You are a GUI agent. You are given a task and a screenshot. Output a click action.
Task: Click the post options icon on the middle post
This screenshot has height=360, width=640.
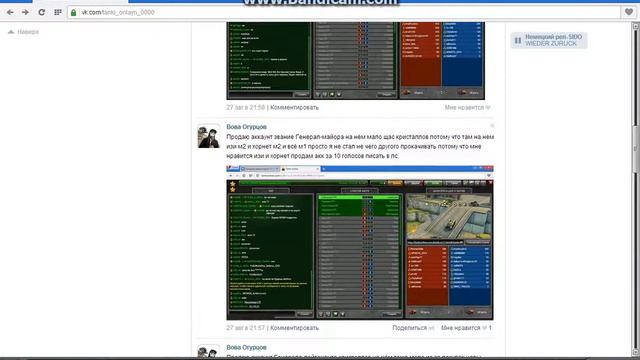pyautogui.click(x=491, y=126)
